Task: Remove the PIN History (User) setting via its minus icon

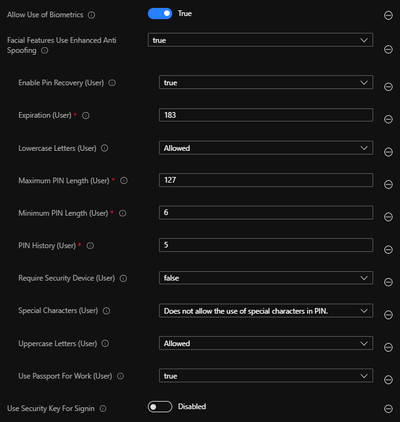Action: (388, 249)
